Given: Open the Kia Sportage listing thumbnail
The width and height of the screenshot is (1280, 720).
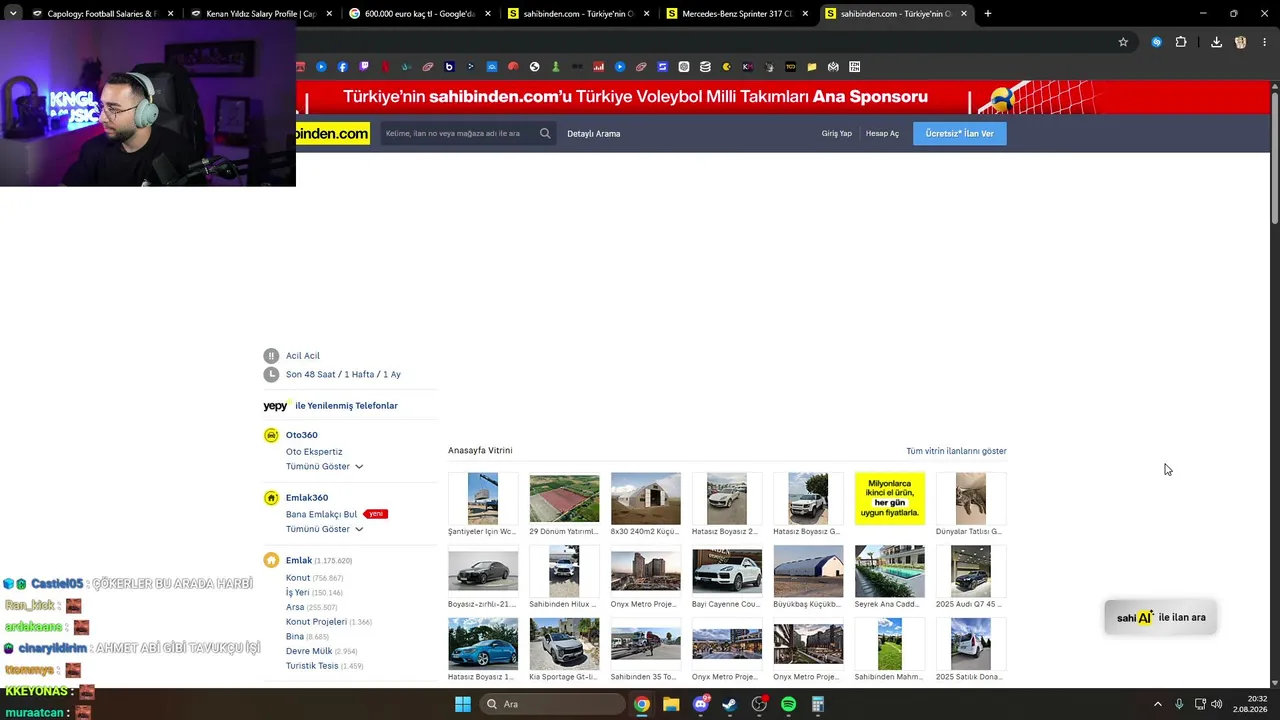Looking at the screenshot, I should click(564, 643).
